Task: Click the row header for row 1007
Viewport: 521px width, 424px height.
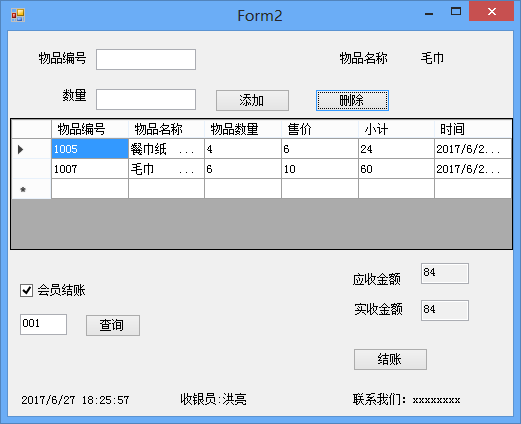Action: [x=31, y=169]
